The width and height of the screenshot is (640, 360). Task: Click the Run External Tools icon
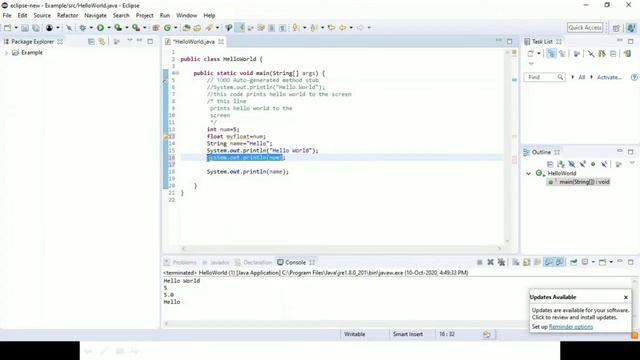point(136,28)
